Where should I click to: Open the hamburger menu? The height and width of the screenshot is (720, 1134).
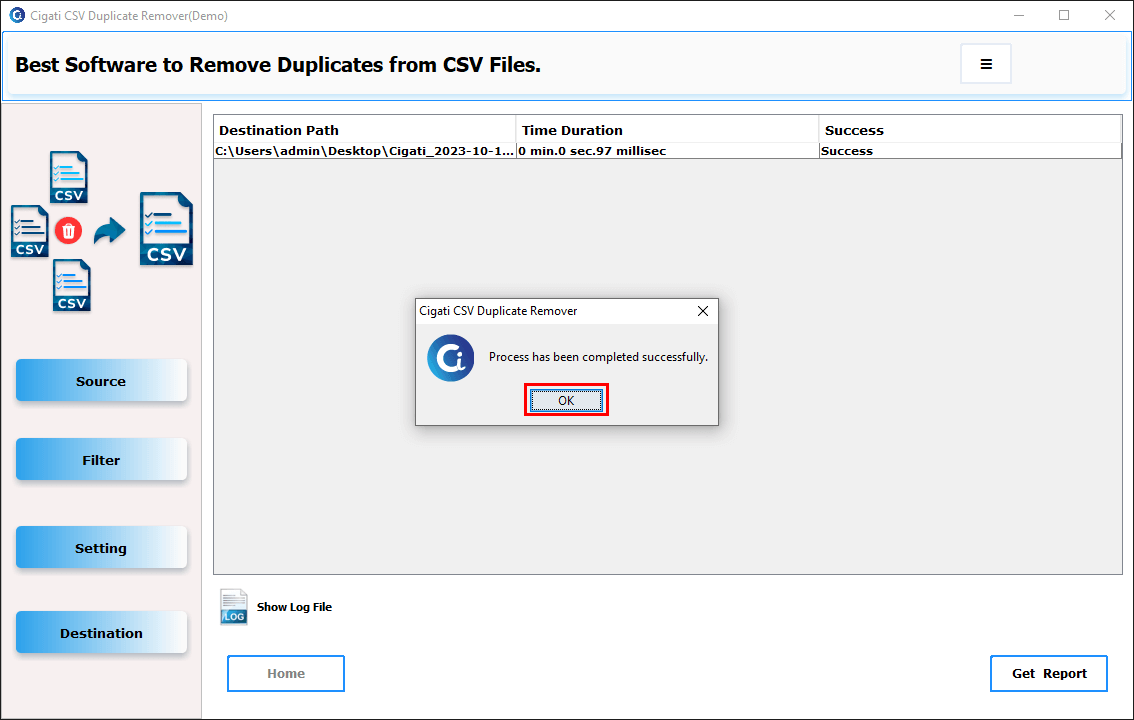tap(986, 64)
